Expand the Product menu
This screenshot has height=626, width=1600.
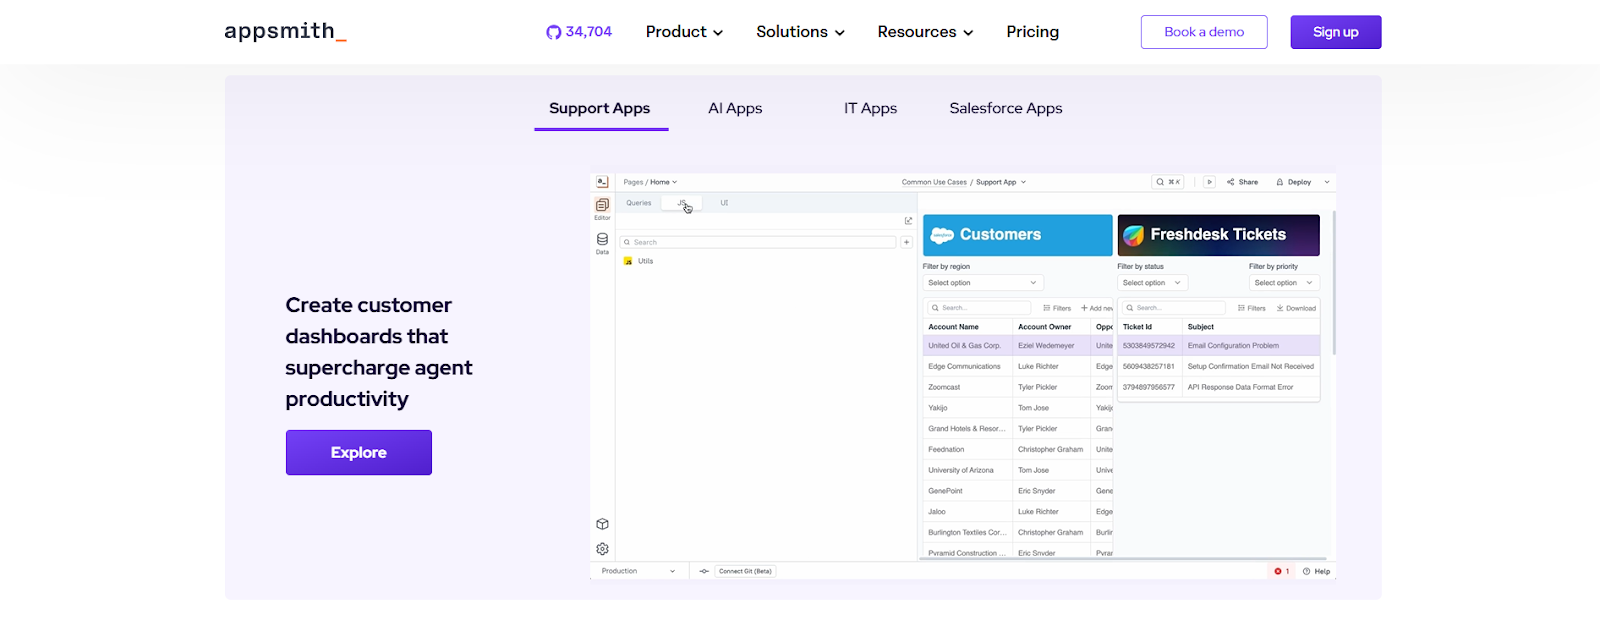[684, 32]
